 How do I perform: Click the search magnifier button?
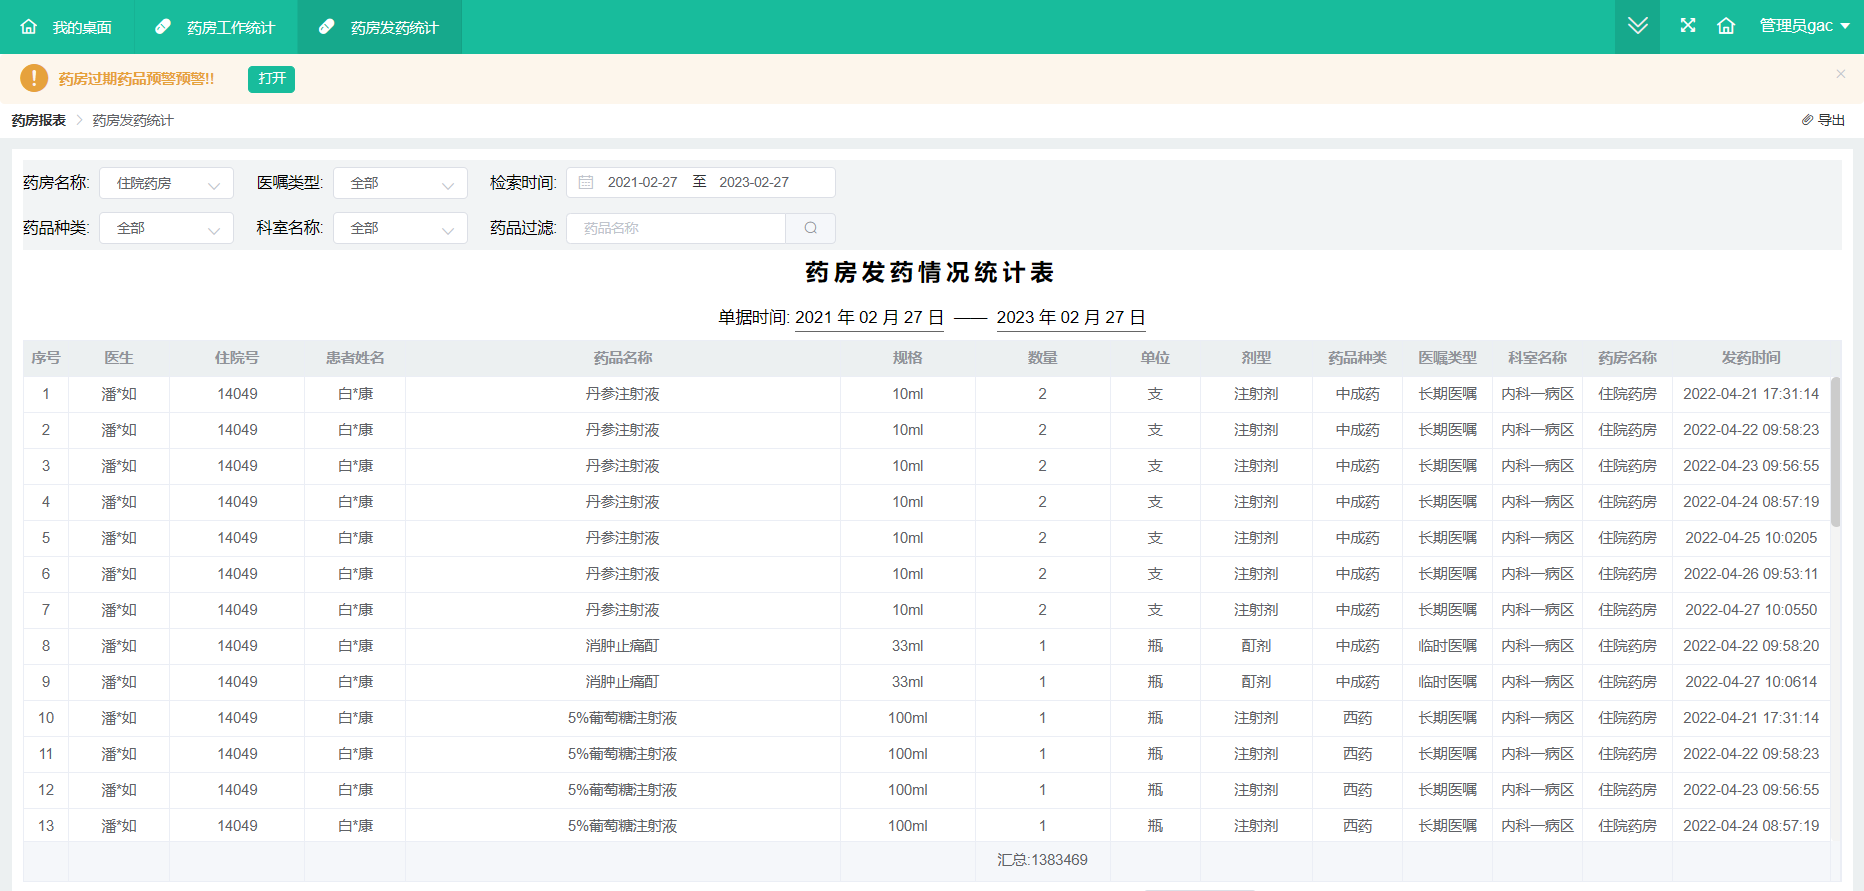(811, 228)
